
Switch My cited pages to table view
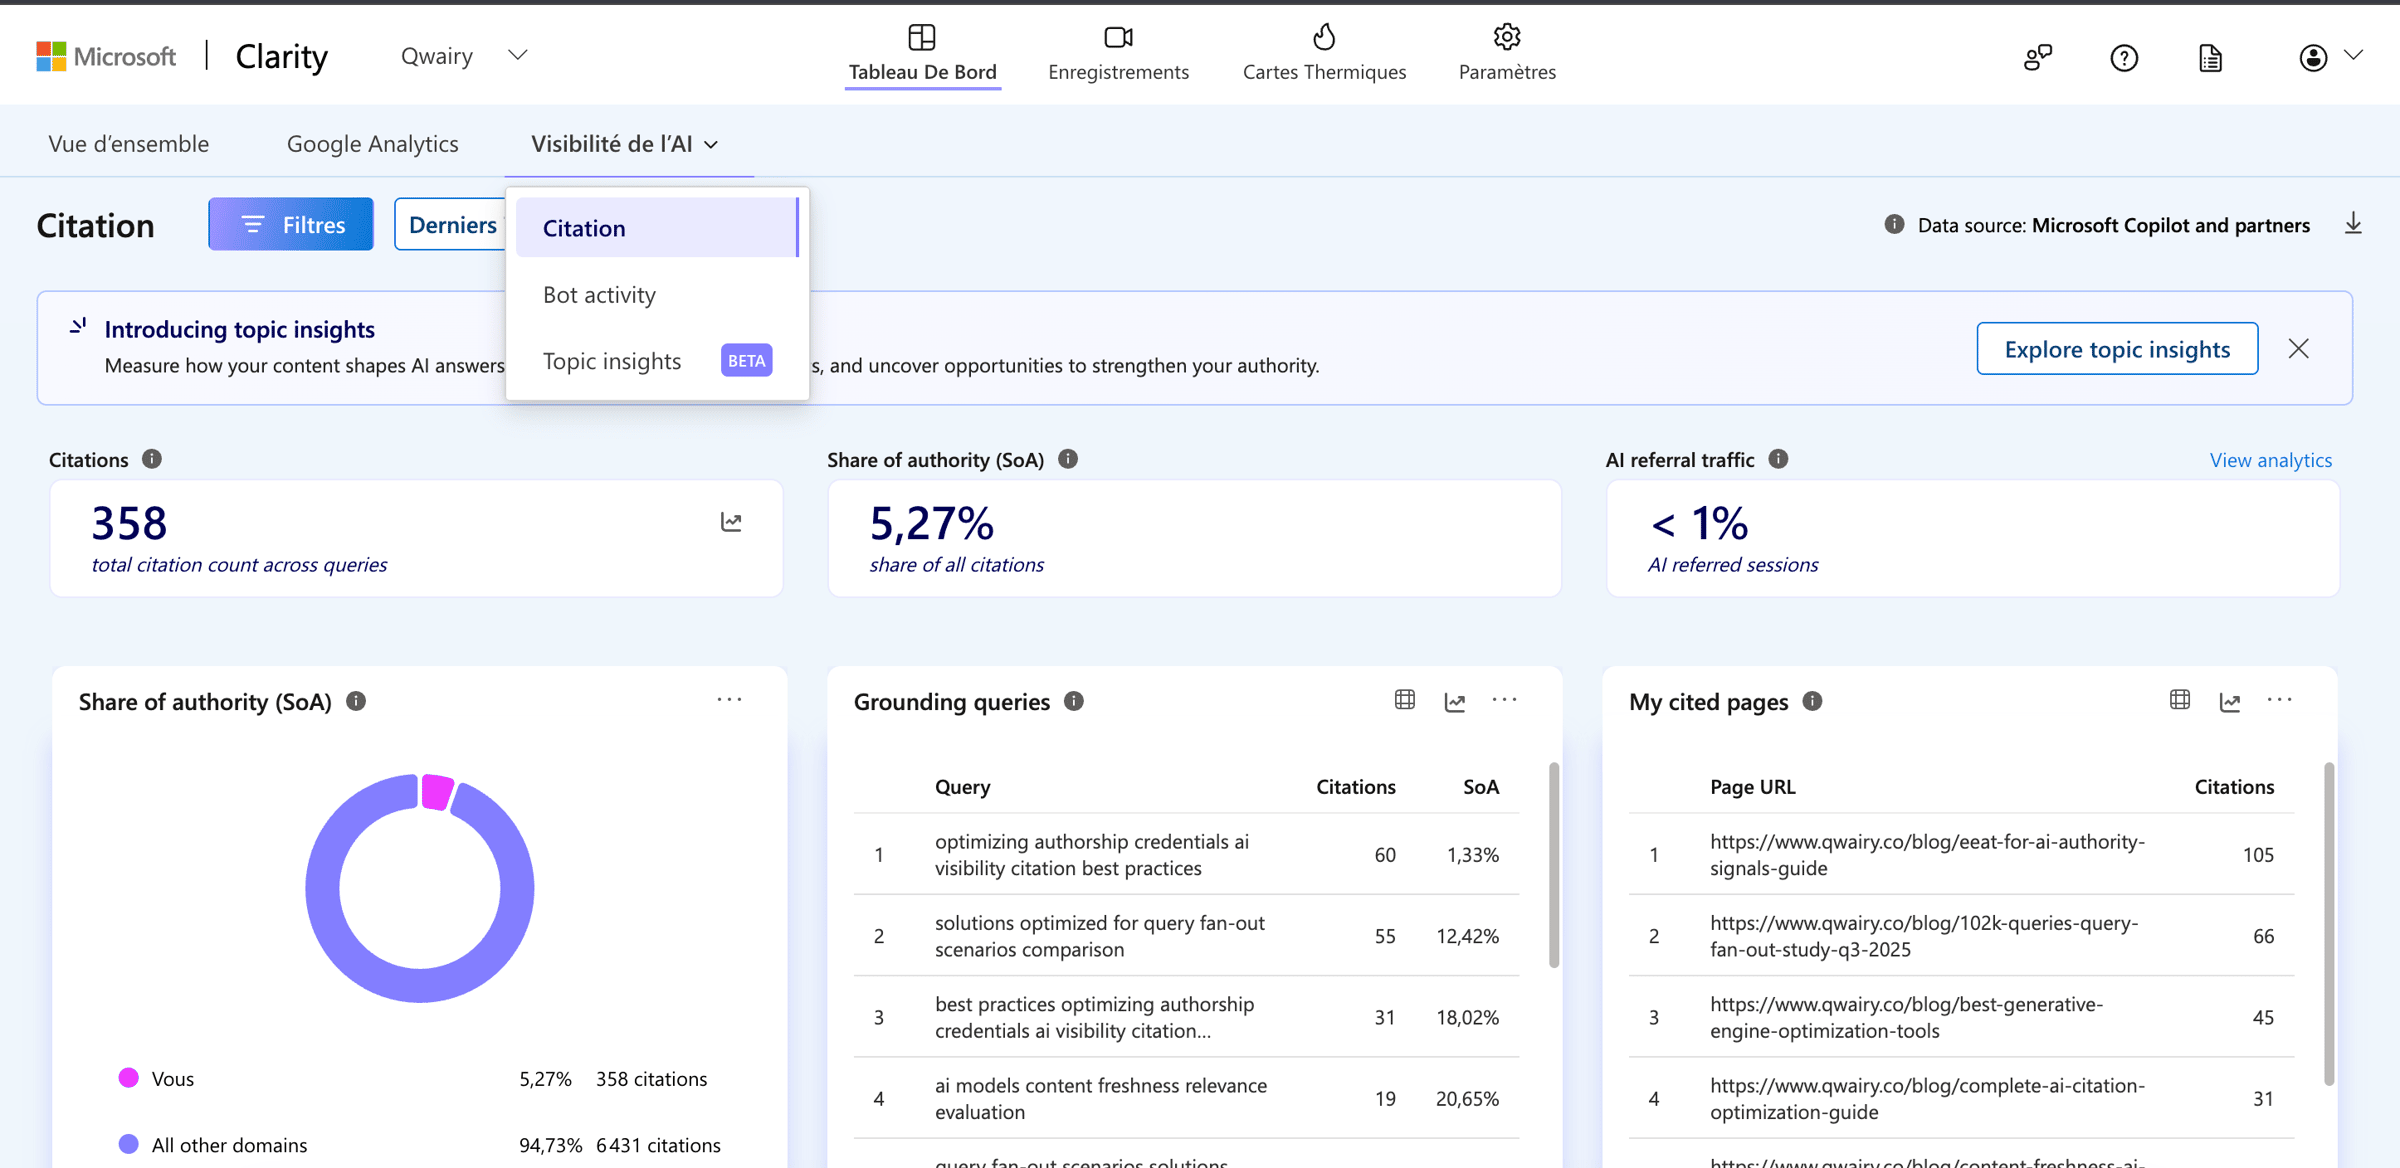coord(2180,700)
